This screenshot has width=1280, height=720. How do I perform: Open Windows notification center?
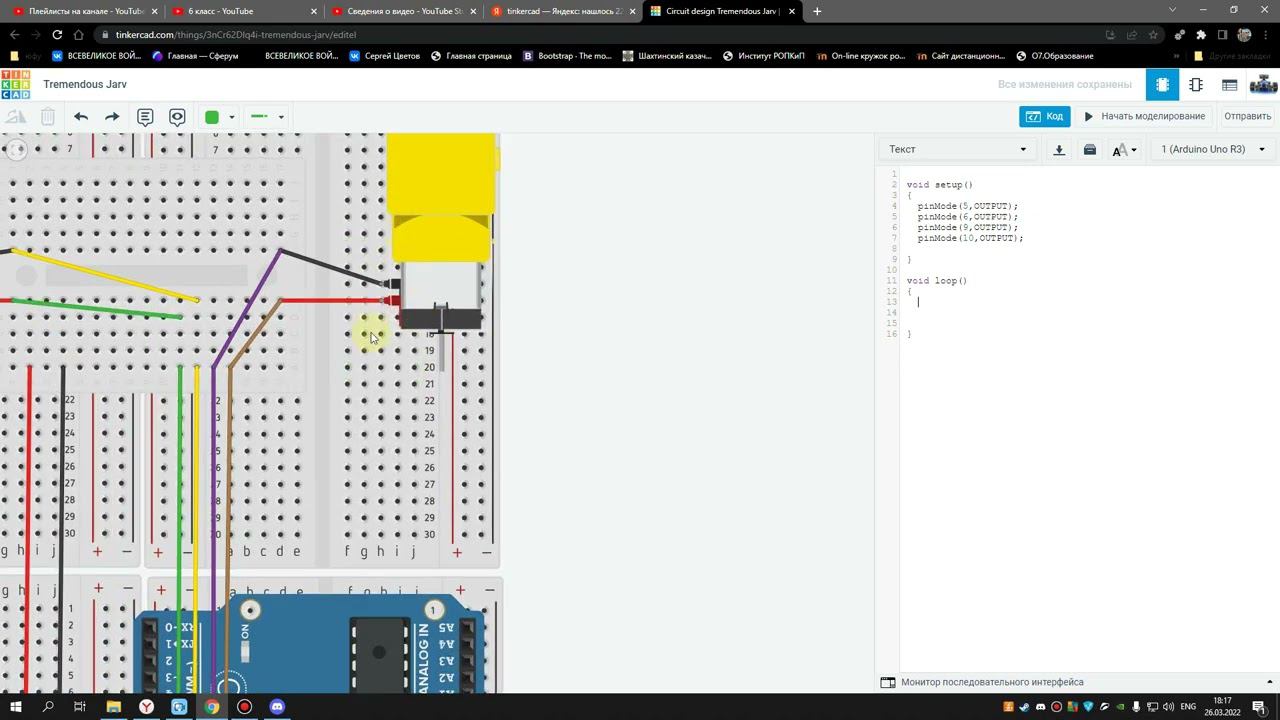tap(1259, 707)
